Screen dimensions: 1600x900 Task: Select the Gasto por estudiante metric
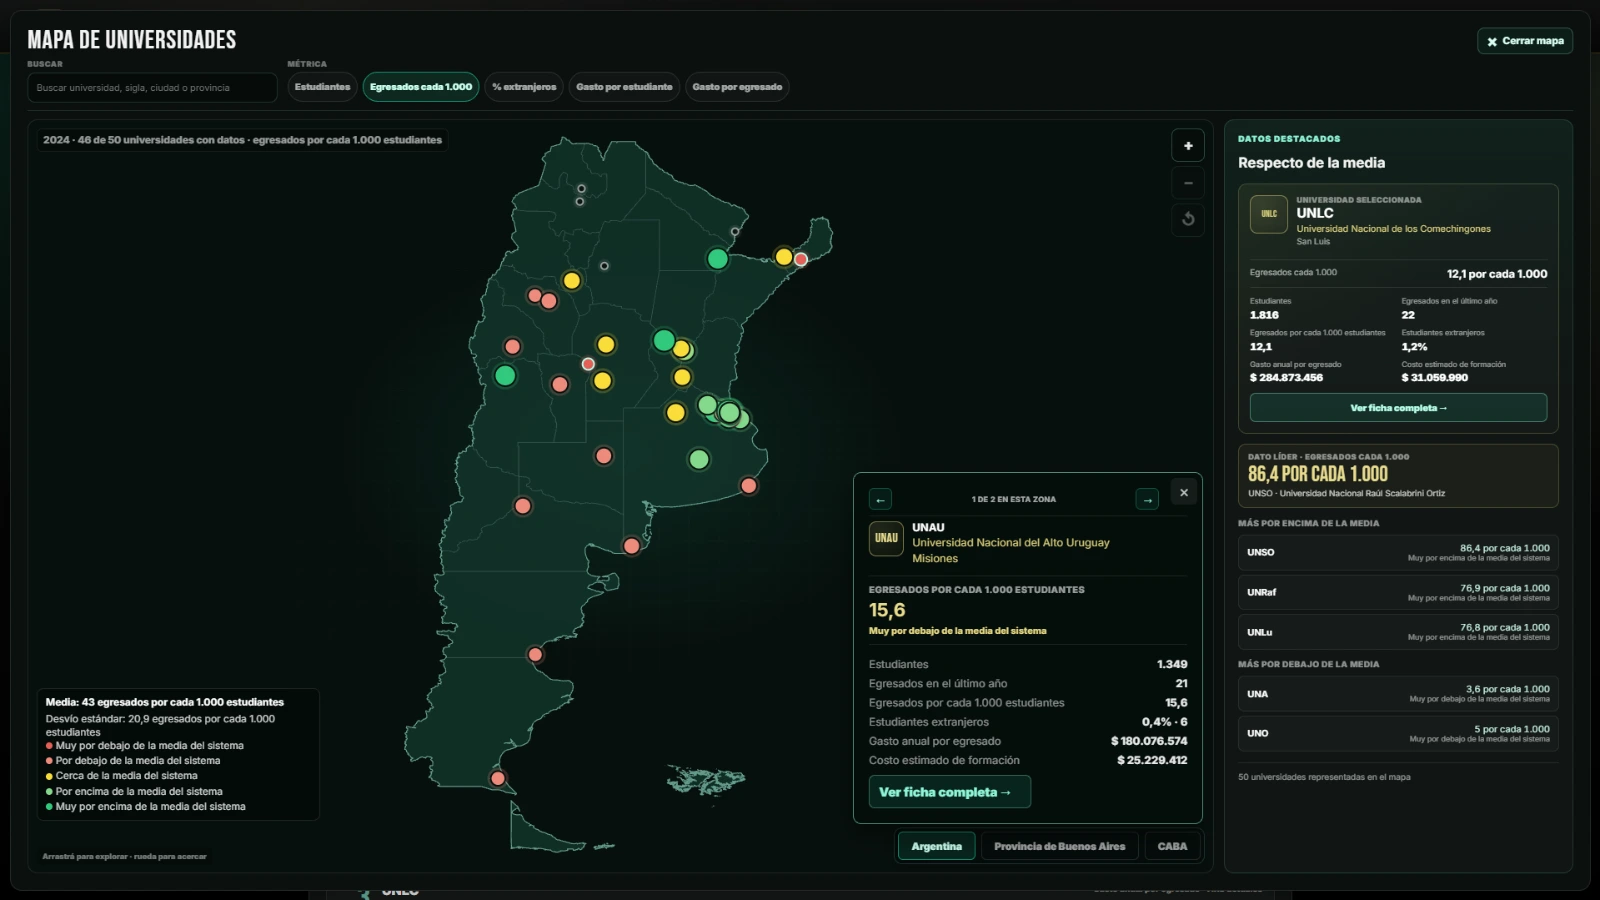624,87
